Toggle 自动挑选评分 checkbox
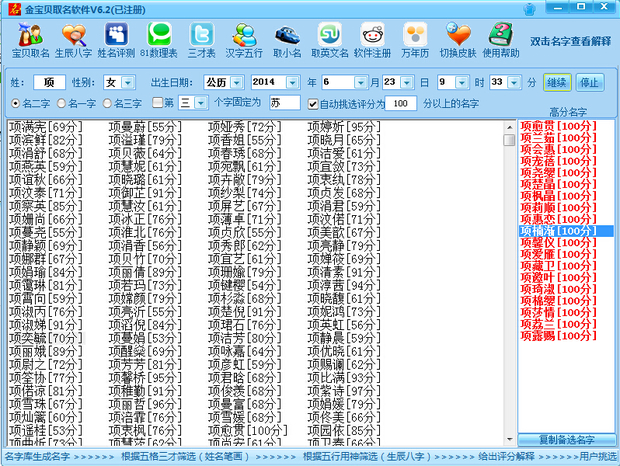The width and height of the screenshot is (620, 466). pyautogui.click(x=313, y=103)
